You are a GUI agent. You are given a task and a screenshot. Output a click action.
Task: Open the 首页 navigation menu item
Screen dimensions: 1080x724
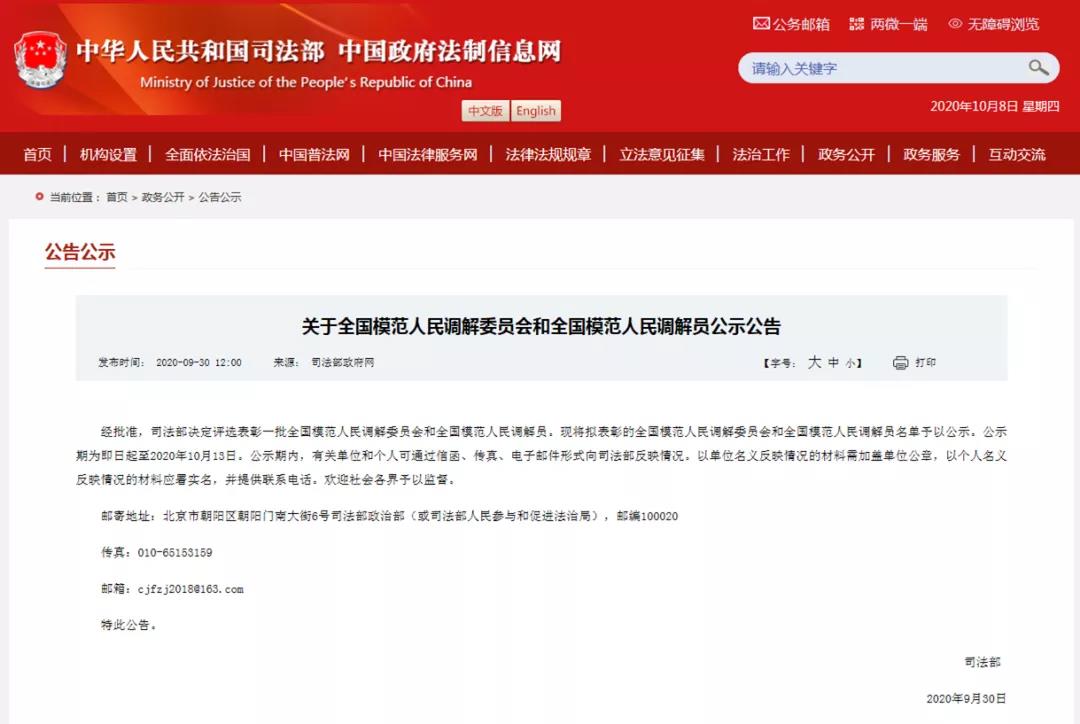(x=37, y=154)
